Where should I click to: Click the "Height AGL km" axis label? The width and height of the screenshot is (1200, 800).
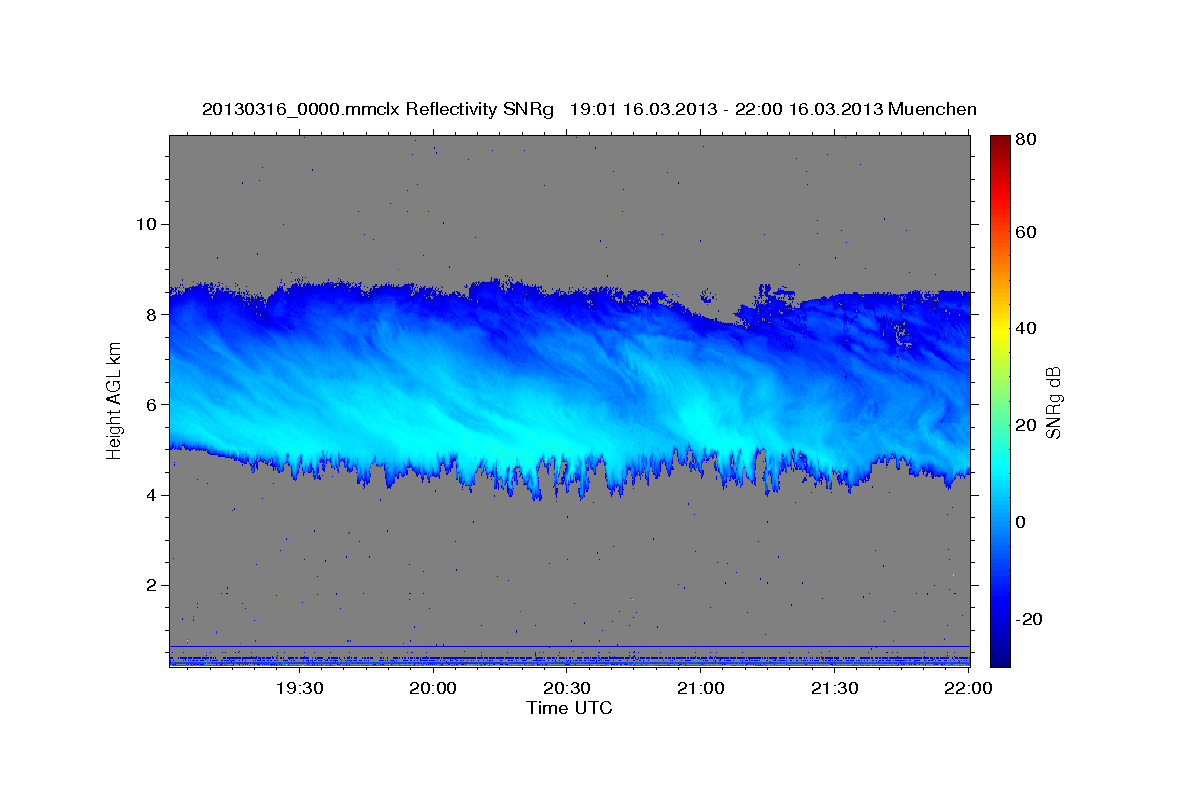[x=114, y=400]
